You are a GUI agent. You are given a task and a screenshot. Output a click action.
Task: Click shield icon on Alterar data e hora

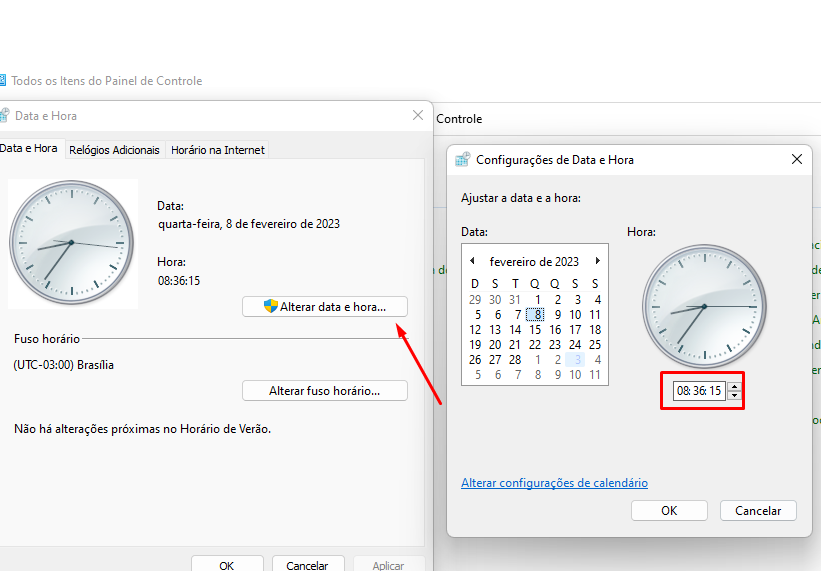click(270, 306)
